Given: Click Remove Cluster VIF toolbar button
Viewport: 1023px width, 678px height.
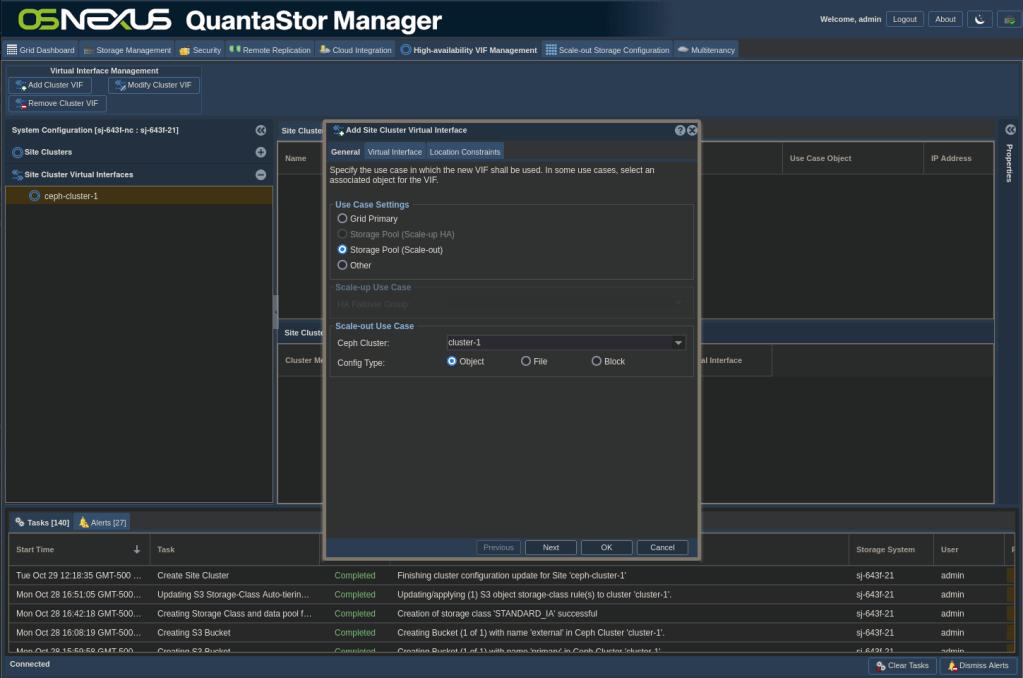Looking at the screenshot, I should [57, 103].
